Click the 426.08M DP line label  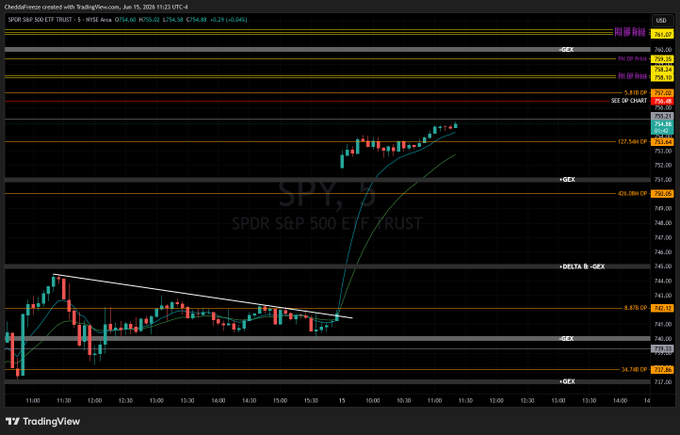pos(632,193)
